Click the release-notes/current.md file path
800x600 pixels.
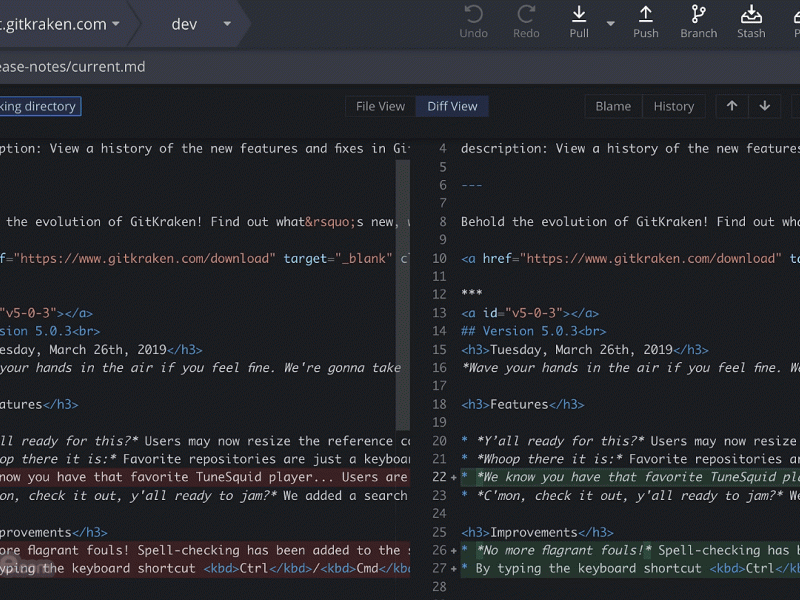(72, 67)
